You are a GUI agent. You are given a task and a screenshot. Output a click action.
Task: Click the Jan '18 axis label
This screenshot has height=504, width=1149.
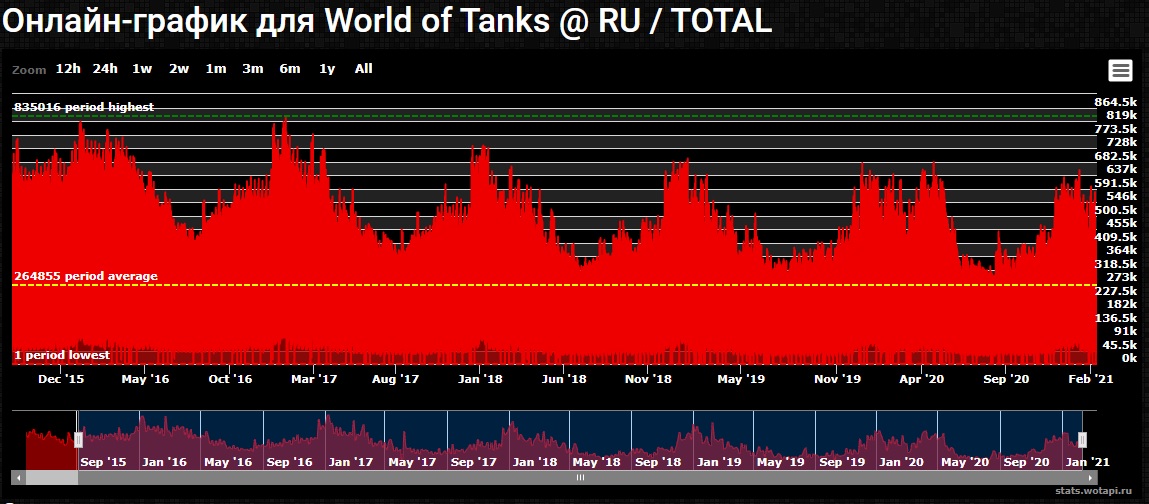tap(478, 379)
